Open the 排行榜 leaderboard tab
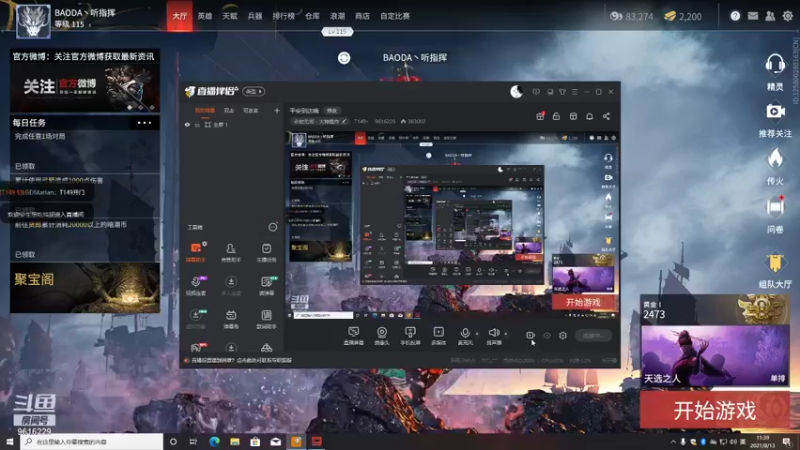The image size is (800, 450). coord(284,16)
